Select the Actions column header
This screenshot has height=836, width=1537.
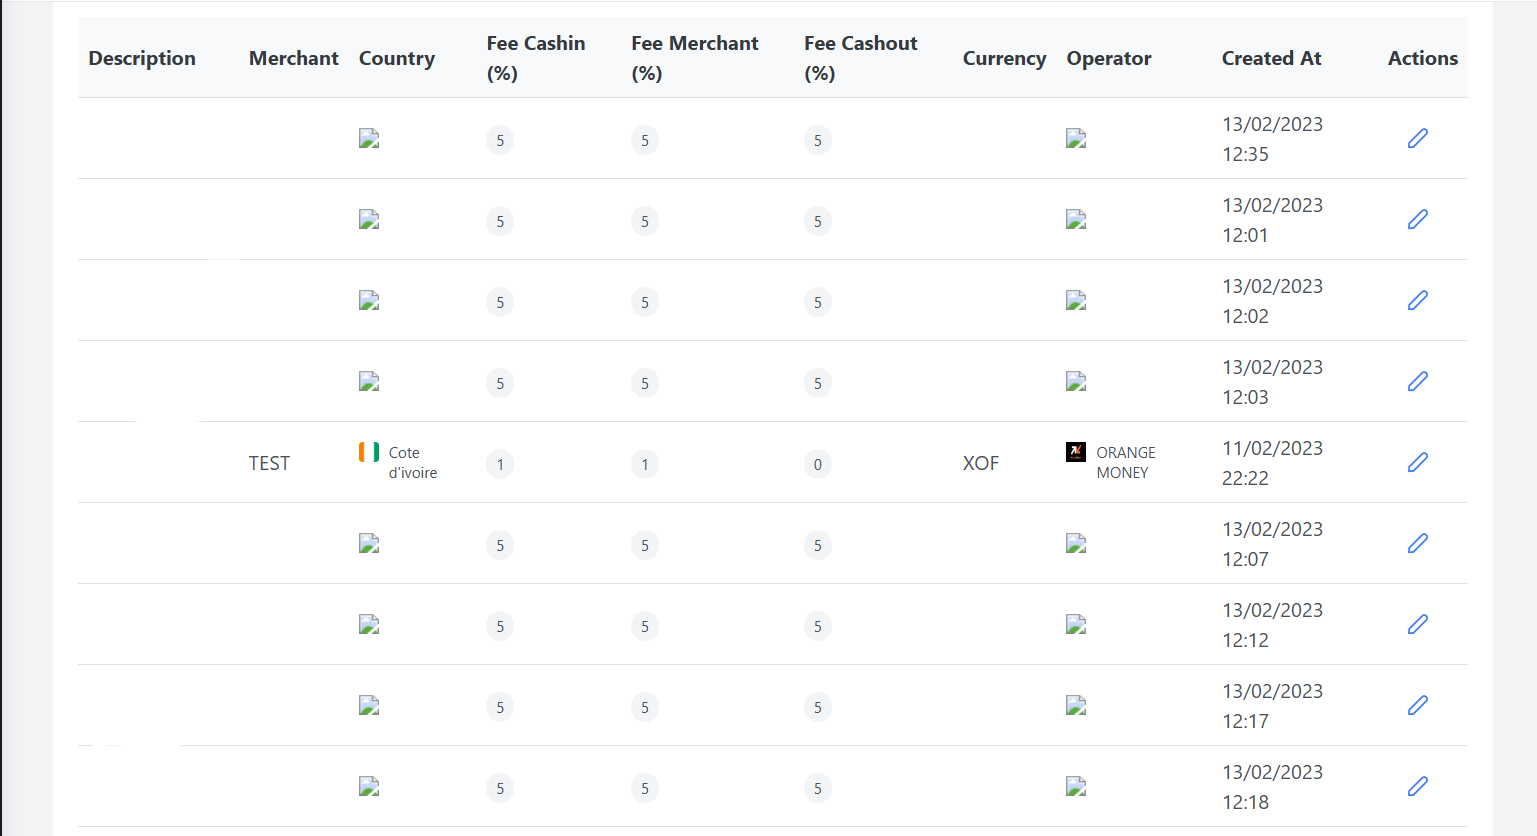[1421, 58]
